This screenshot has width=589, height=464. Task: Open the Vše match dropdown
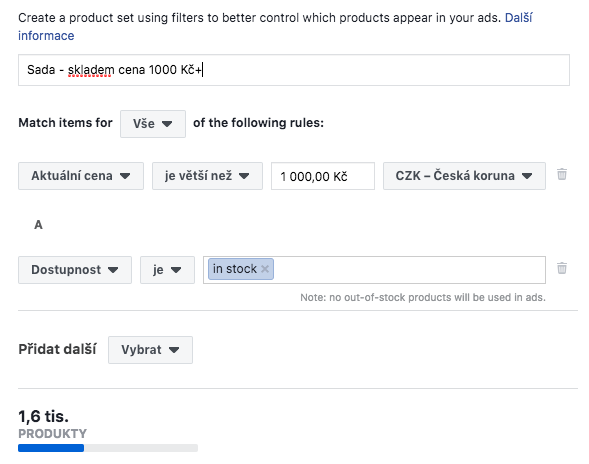point(153,124)
